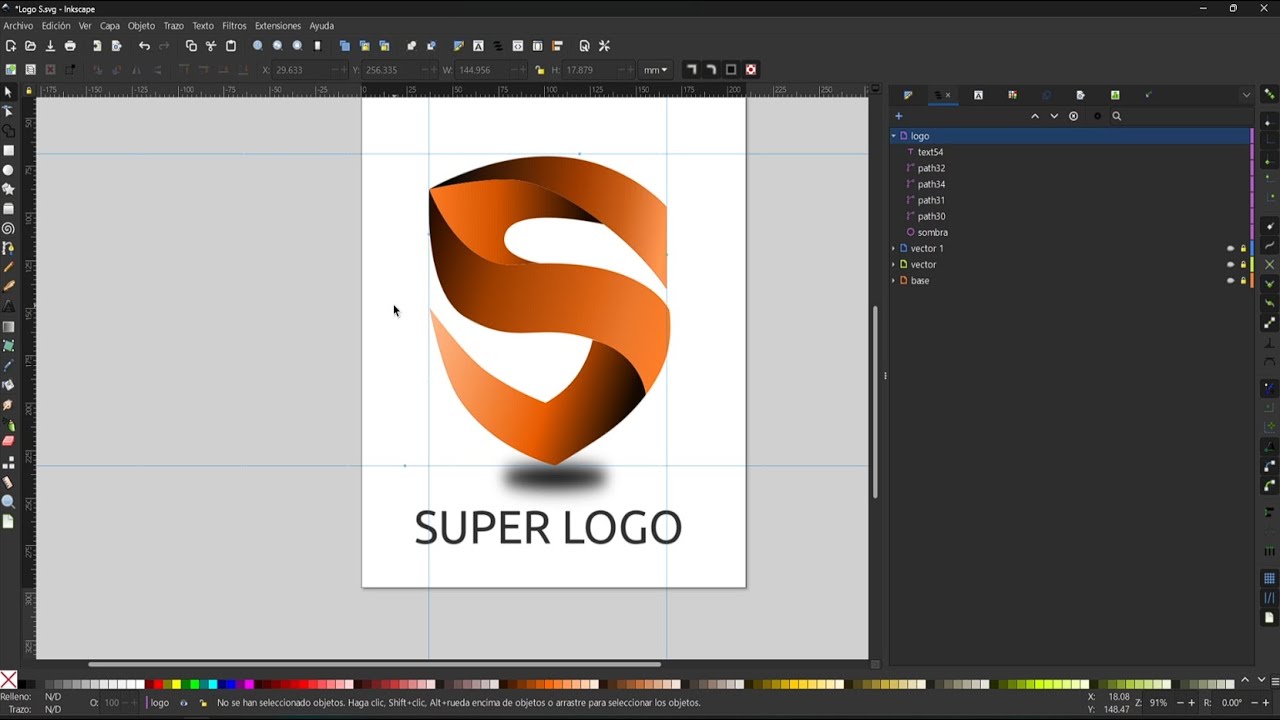The width and height of the screenshot is (1280, 720).
Task: Open a file with folder icon
Action: coord(30,46)
